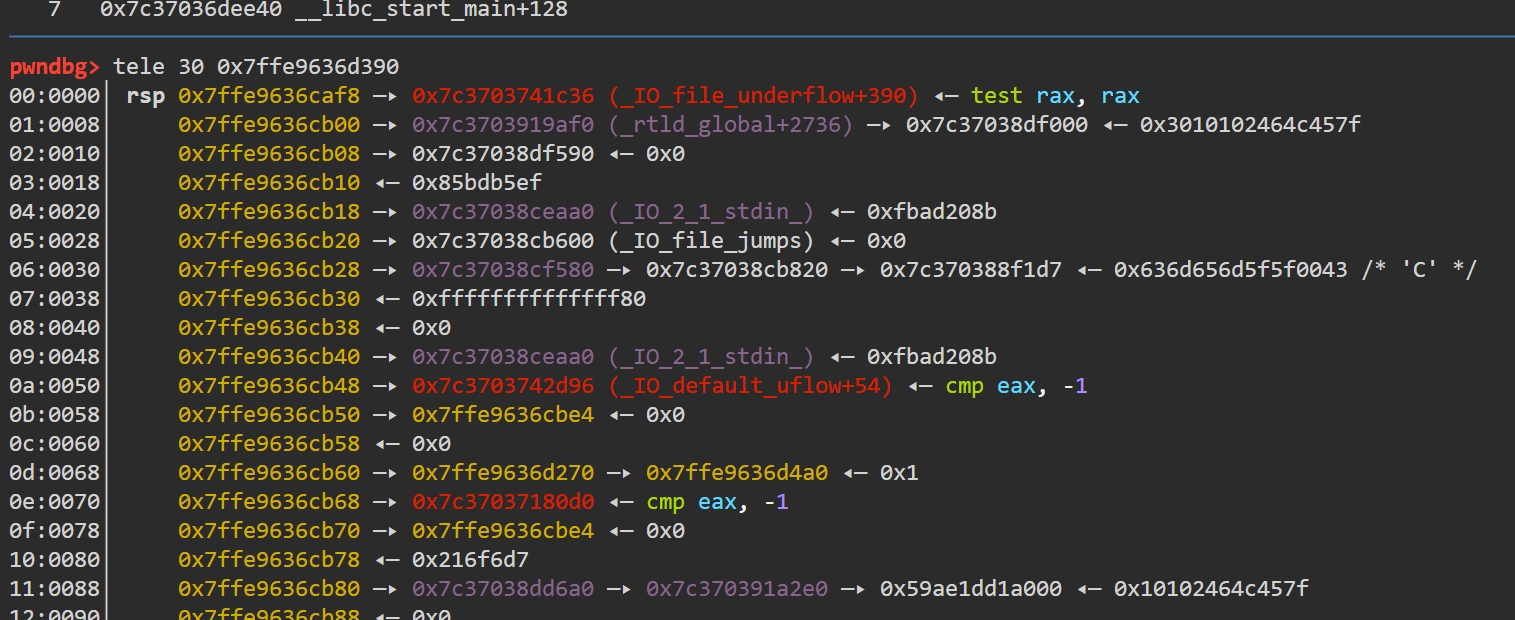Screen dimensions: 1515x620
Task: Click the _IO_file_underflow+390 symbol
Action: [x=764, y=96]
